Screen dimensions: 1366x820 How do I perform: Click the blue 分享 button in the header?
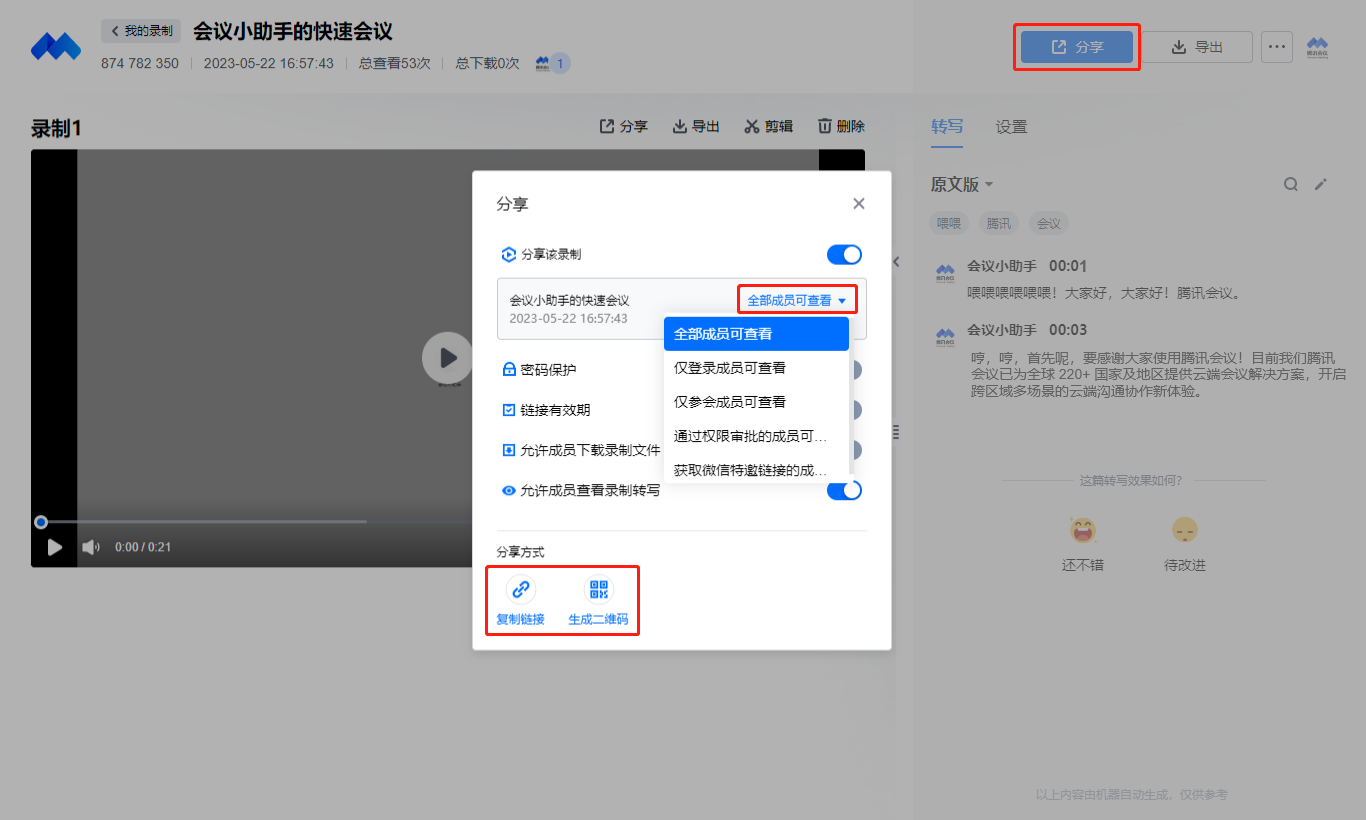coord(1076,47)
